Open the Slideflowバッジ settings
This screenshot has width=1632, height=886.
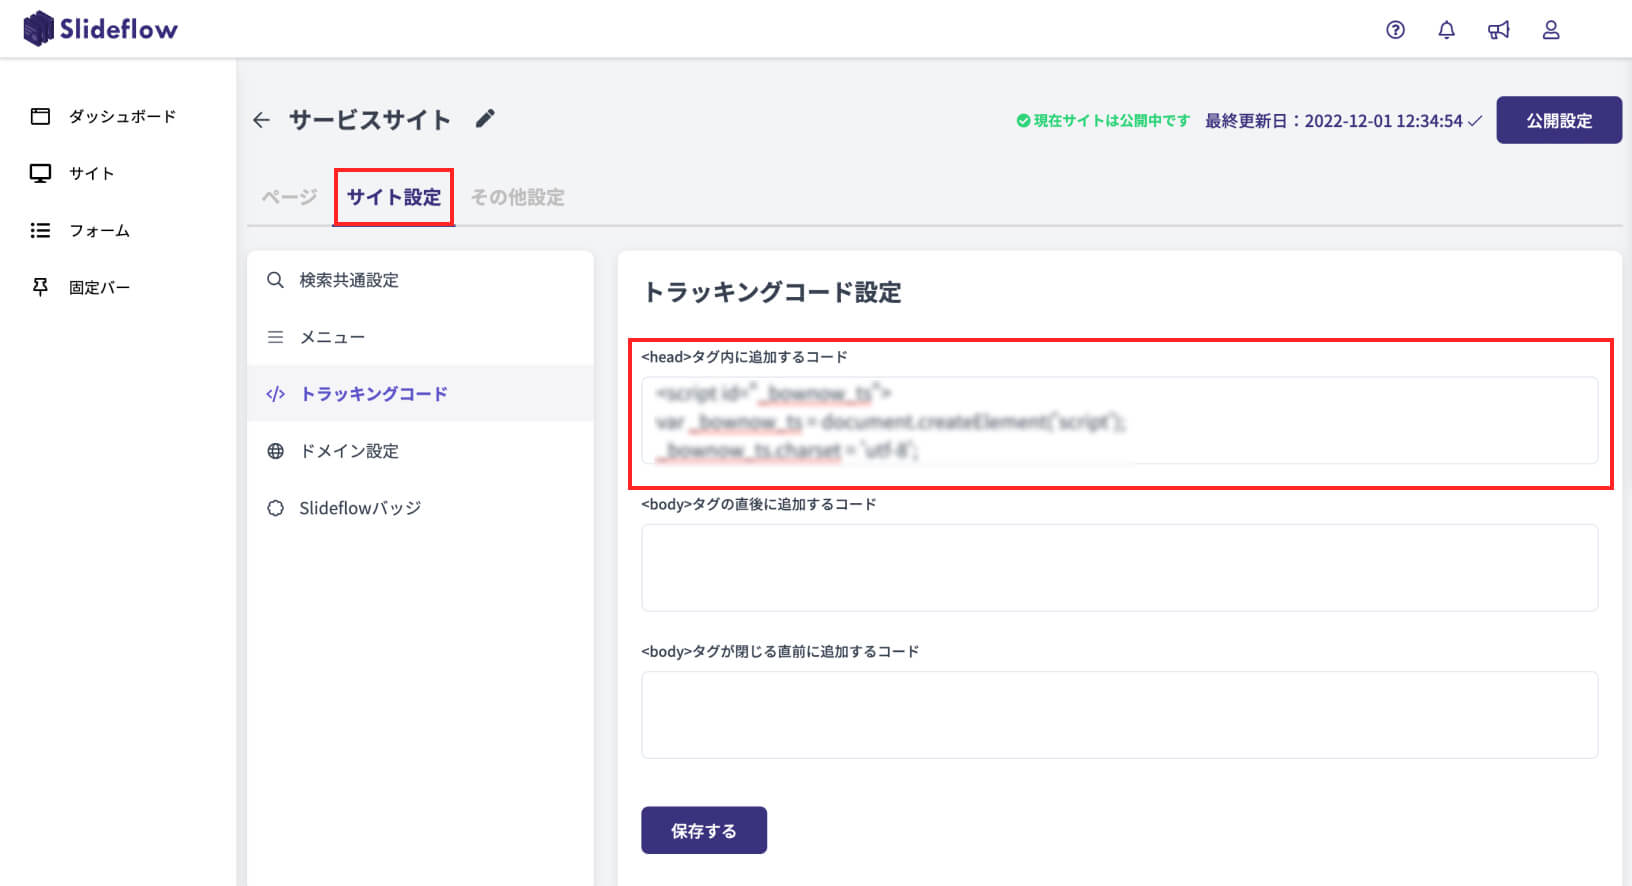359,508
